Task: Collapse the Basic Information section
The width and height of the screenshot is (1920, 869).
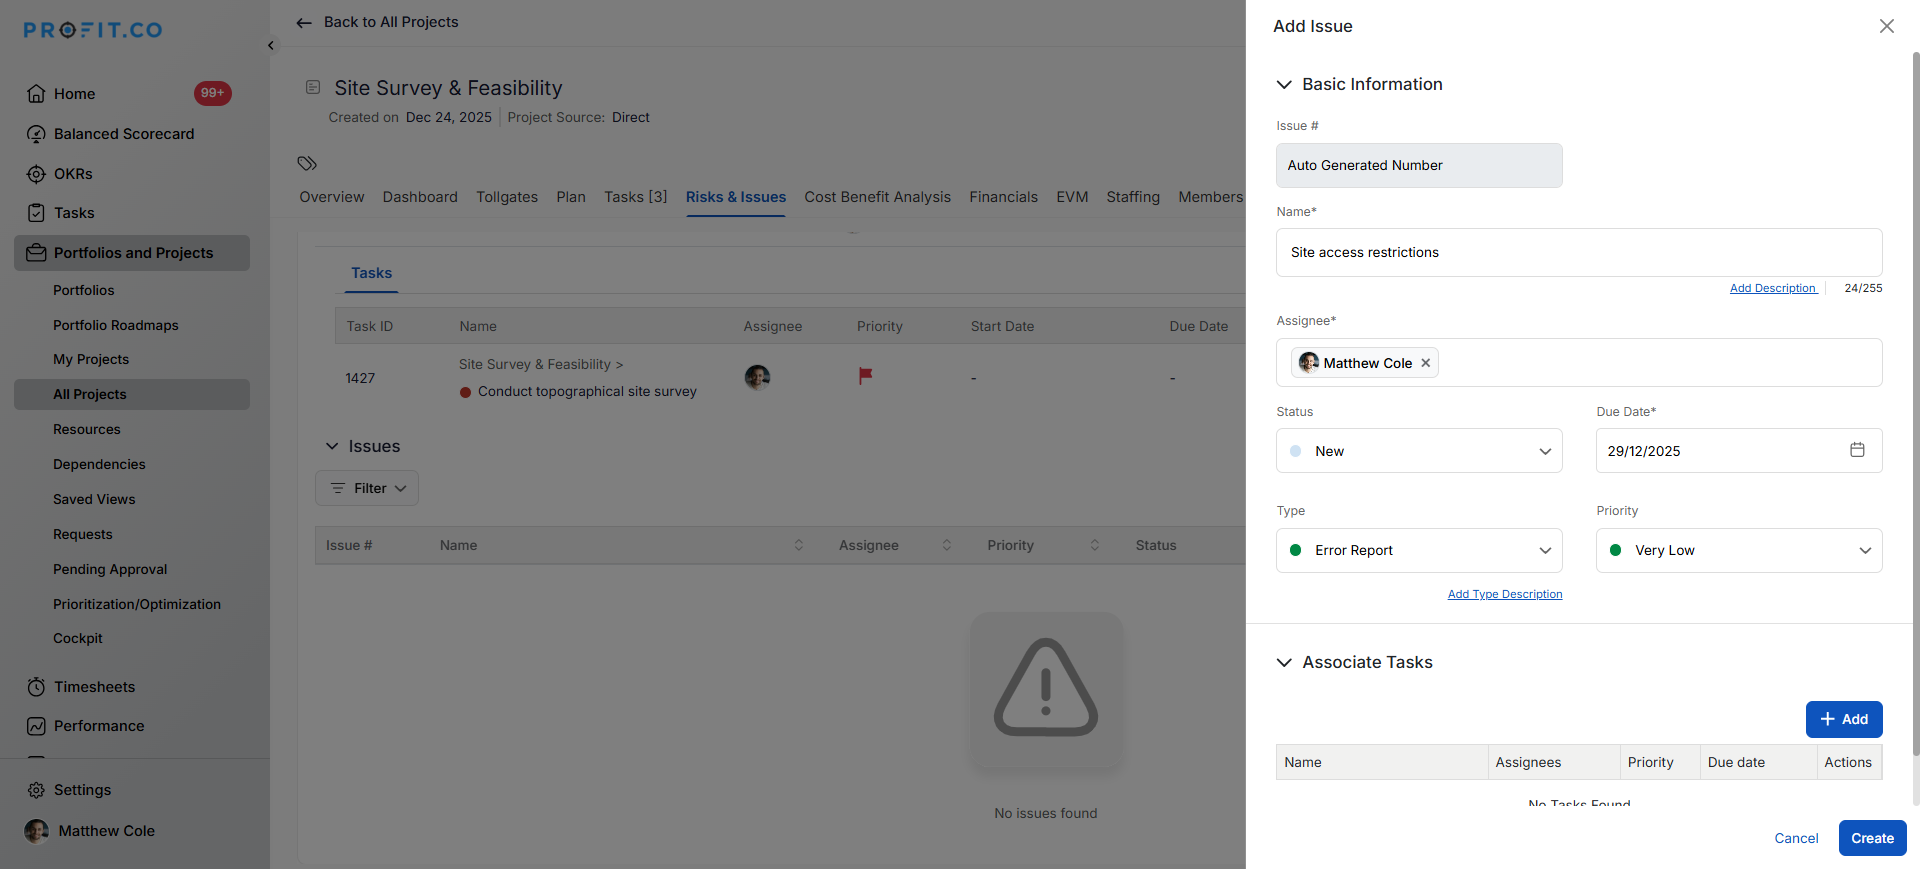Action: [1284, 85]
